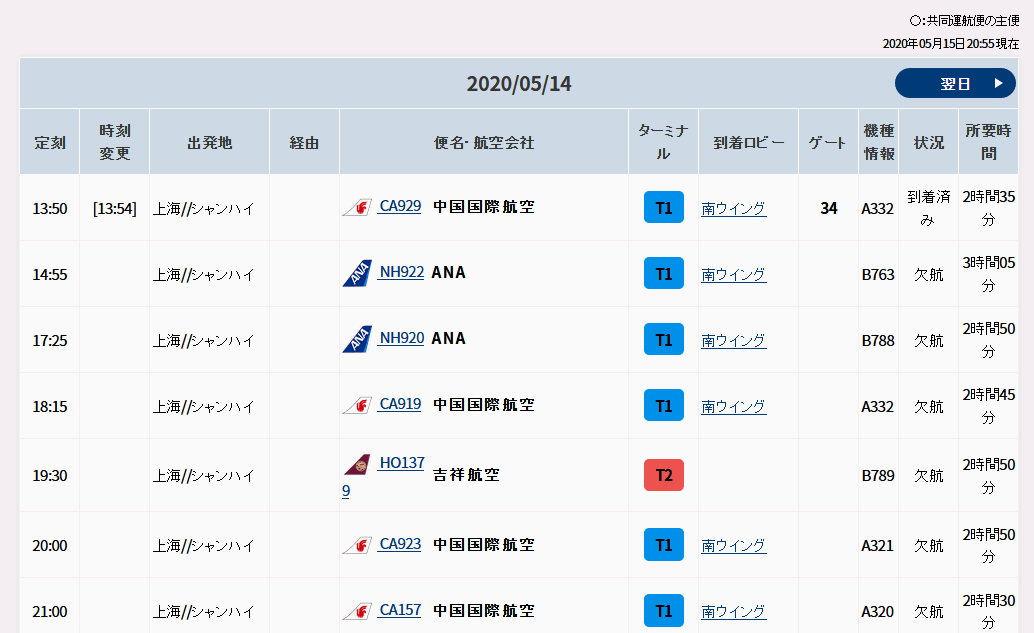
Task: Click the 到着ロビー column header
Action: [x=748, y=142]
